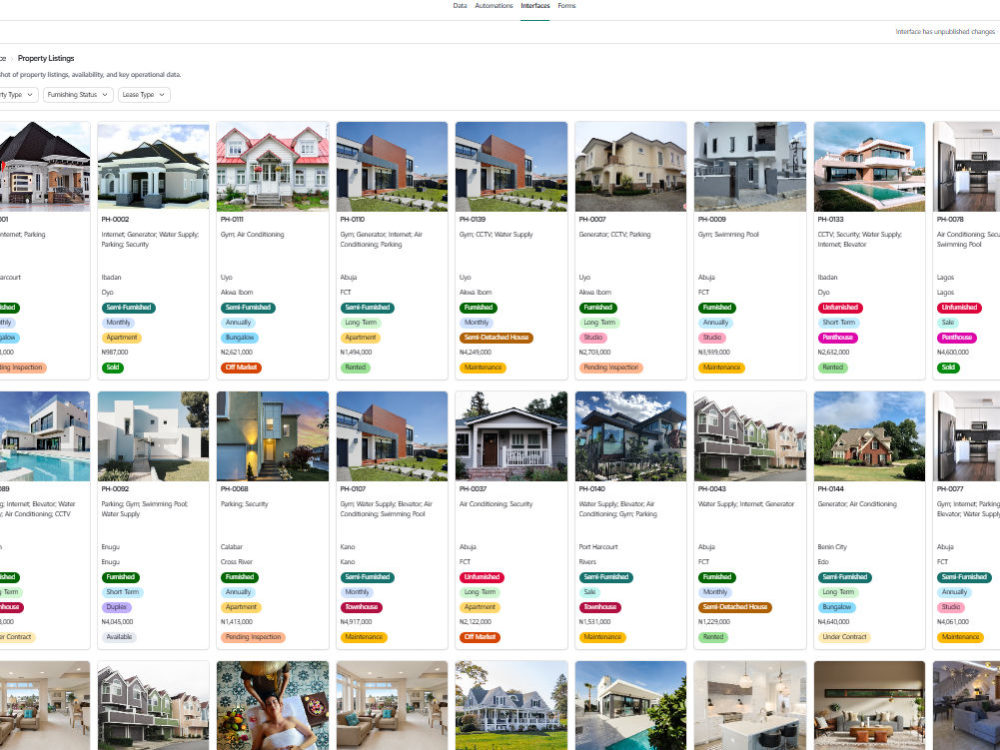
Task: Click the Bungalow tag on PH-0144
Action: pyautogui.click(x=837, y=607)
